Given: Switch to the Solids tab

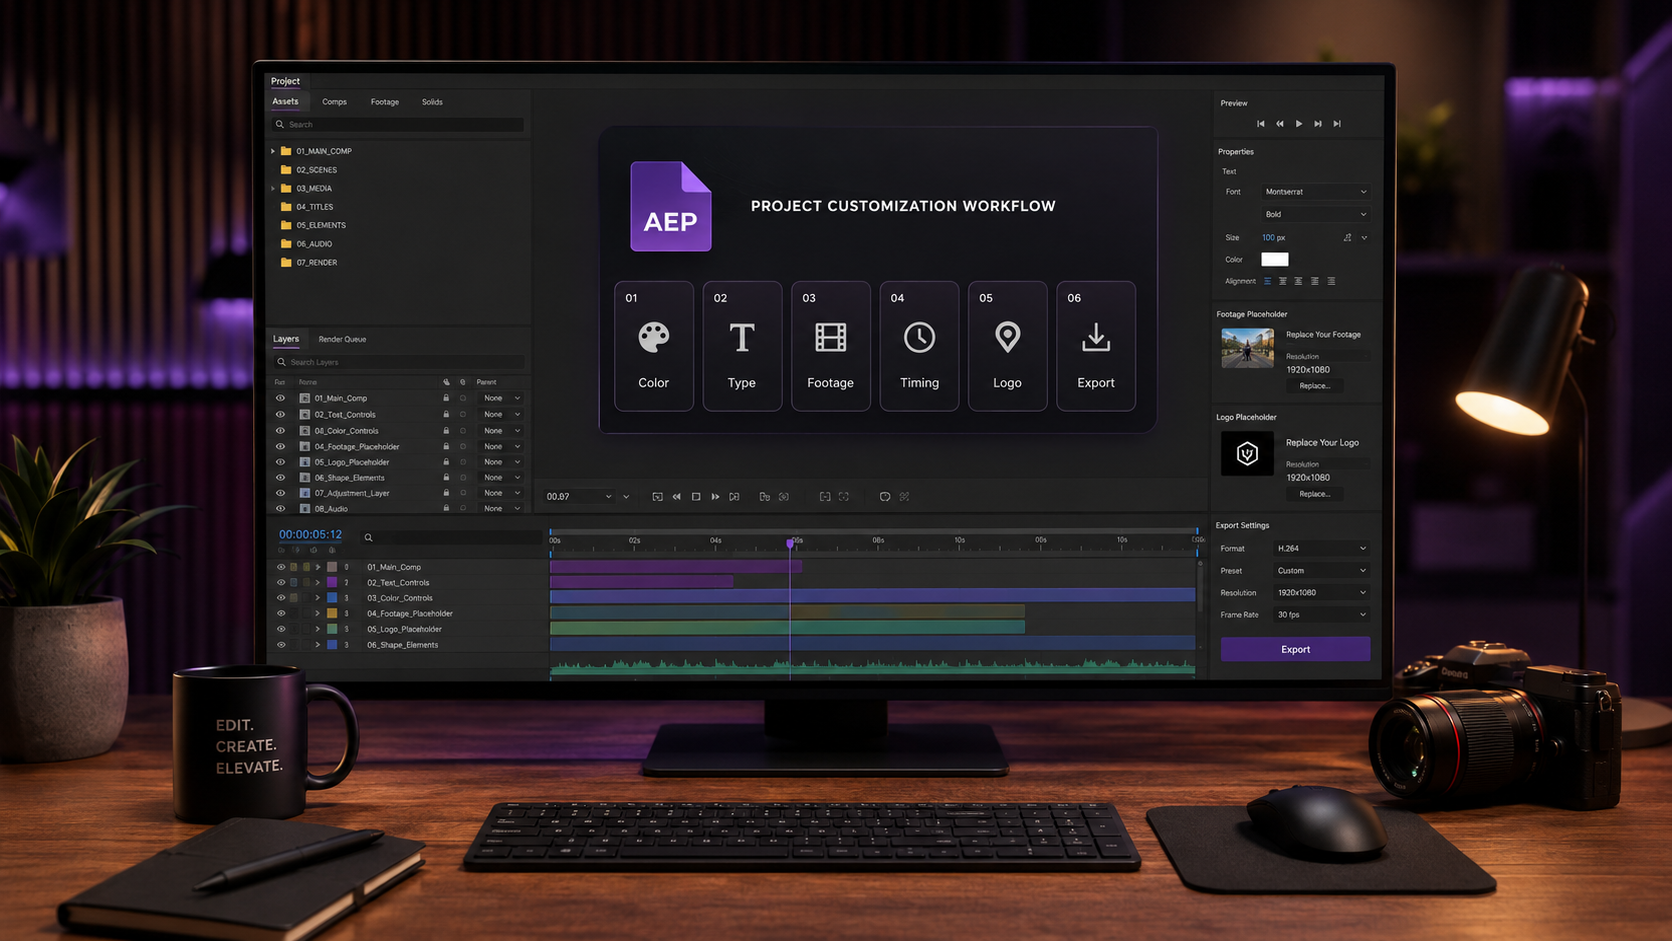Looking at the screenshot, I should 432,102.
